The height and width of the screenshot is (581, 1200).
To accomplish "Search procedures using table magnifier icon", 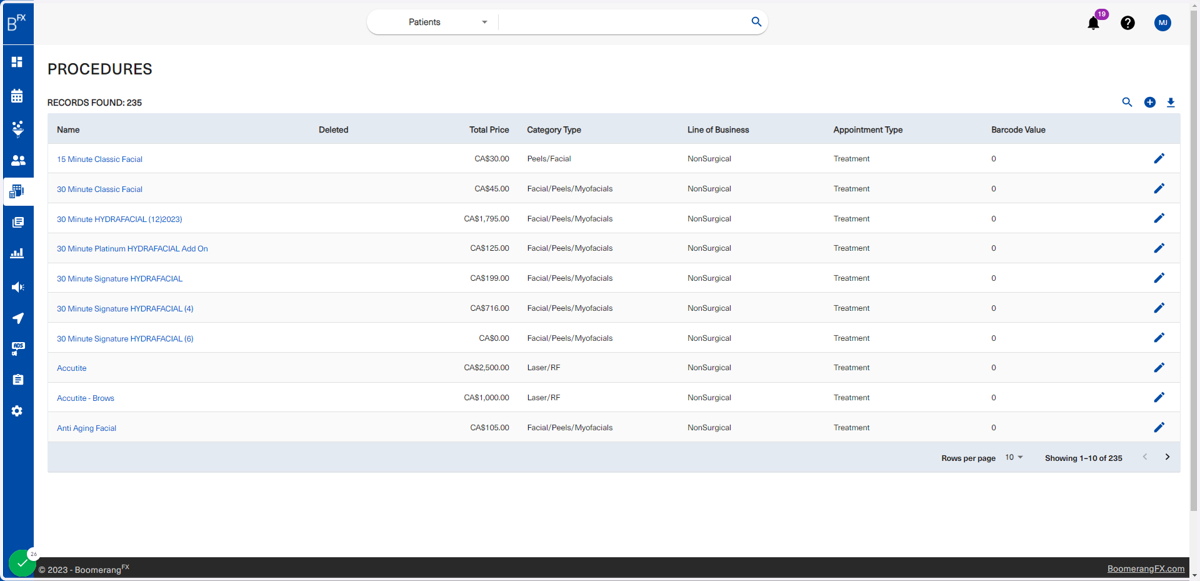I will pos(1127,102).
